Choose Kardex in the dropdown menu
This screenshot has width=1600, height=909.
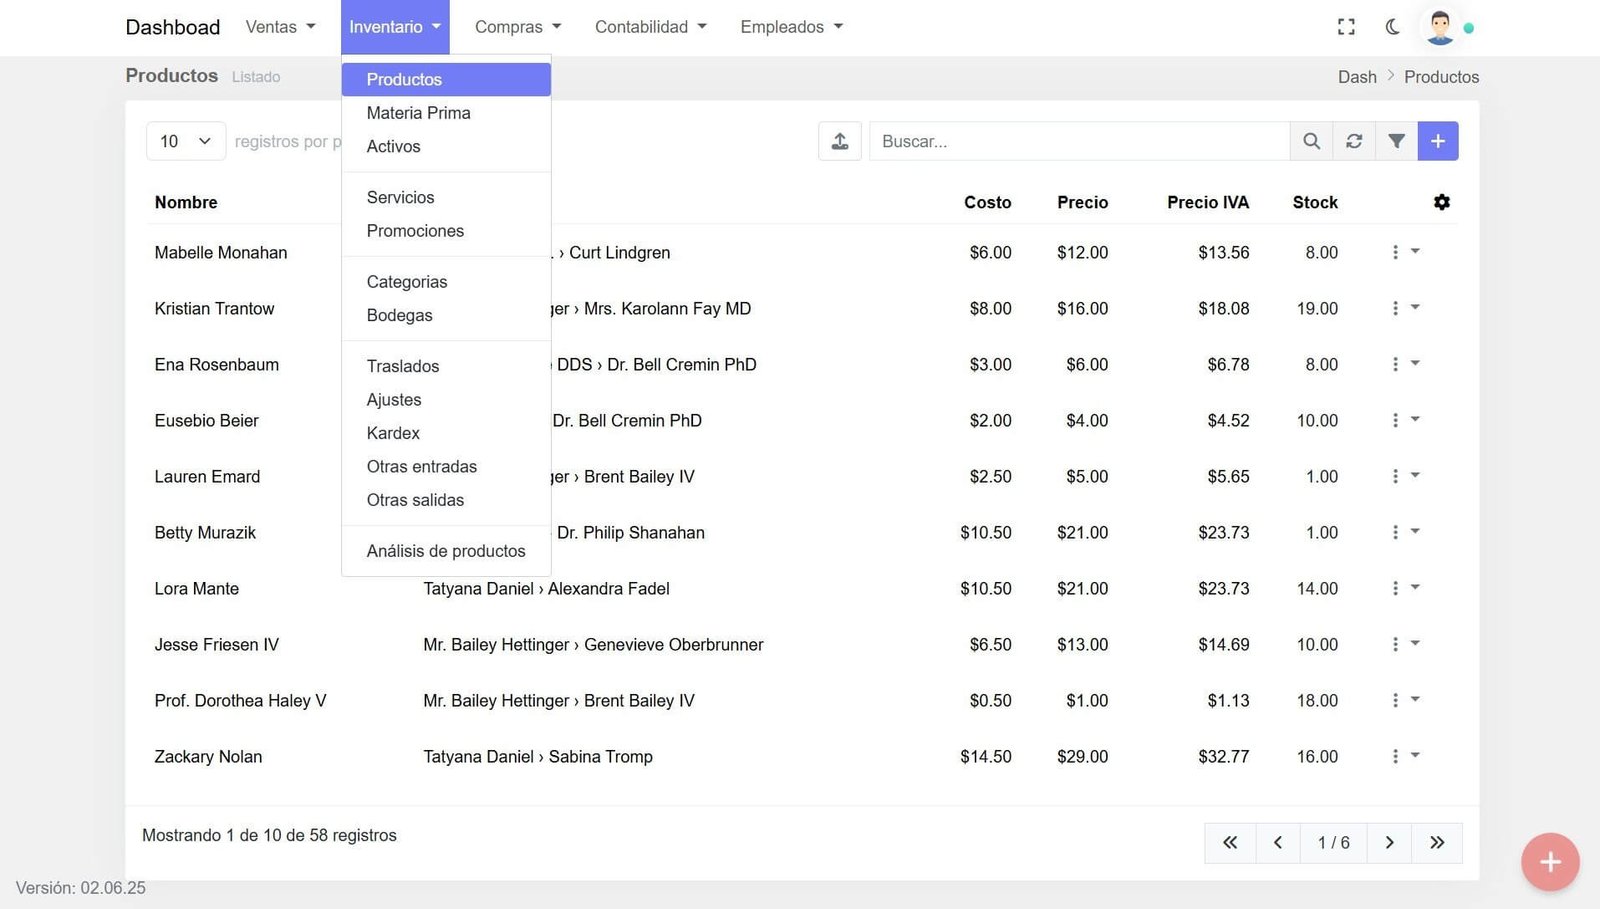(393, 433)
